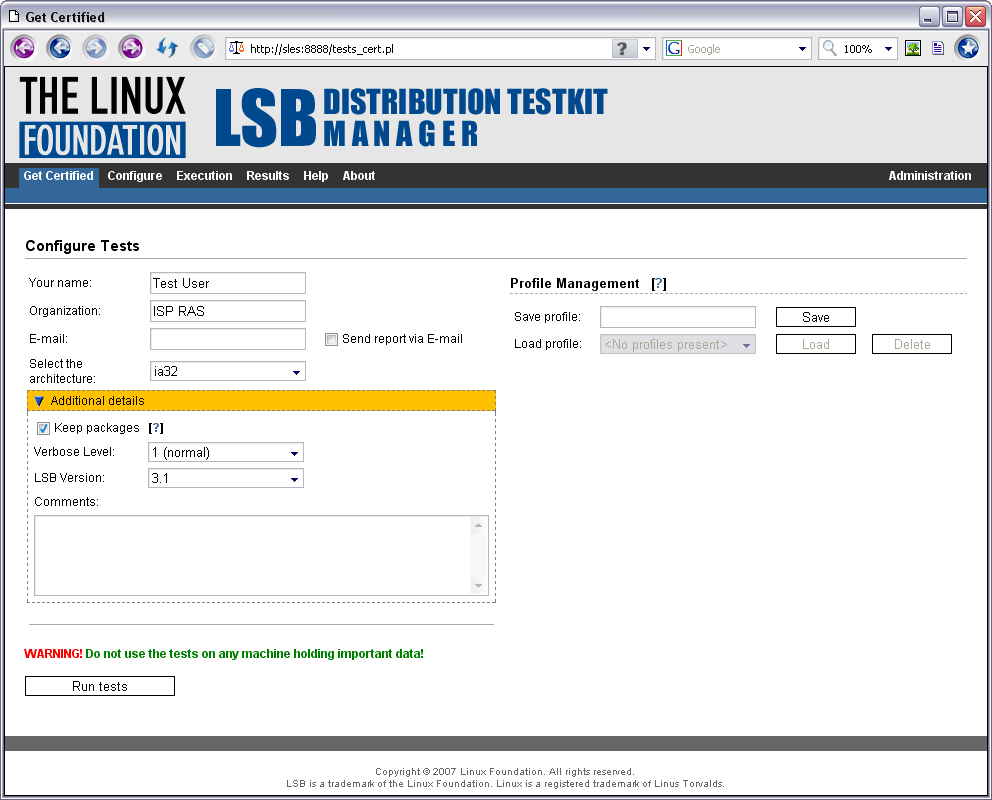Open the 100% zoom level dropdown
This screenshot has width=992, height=800.
[888, 49]
